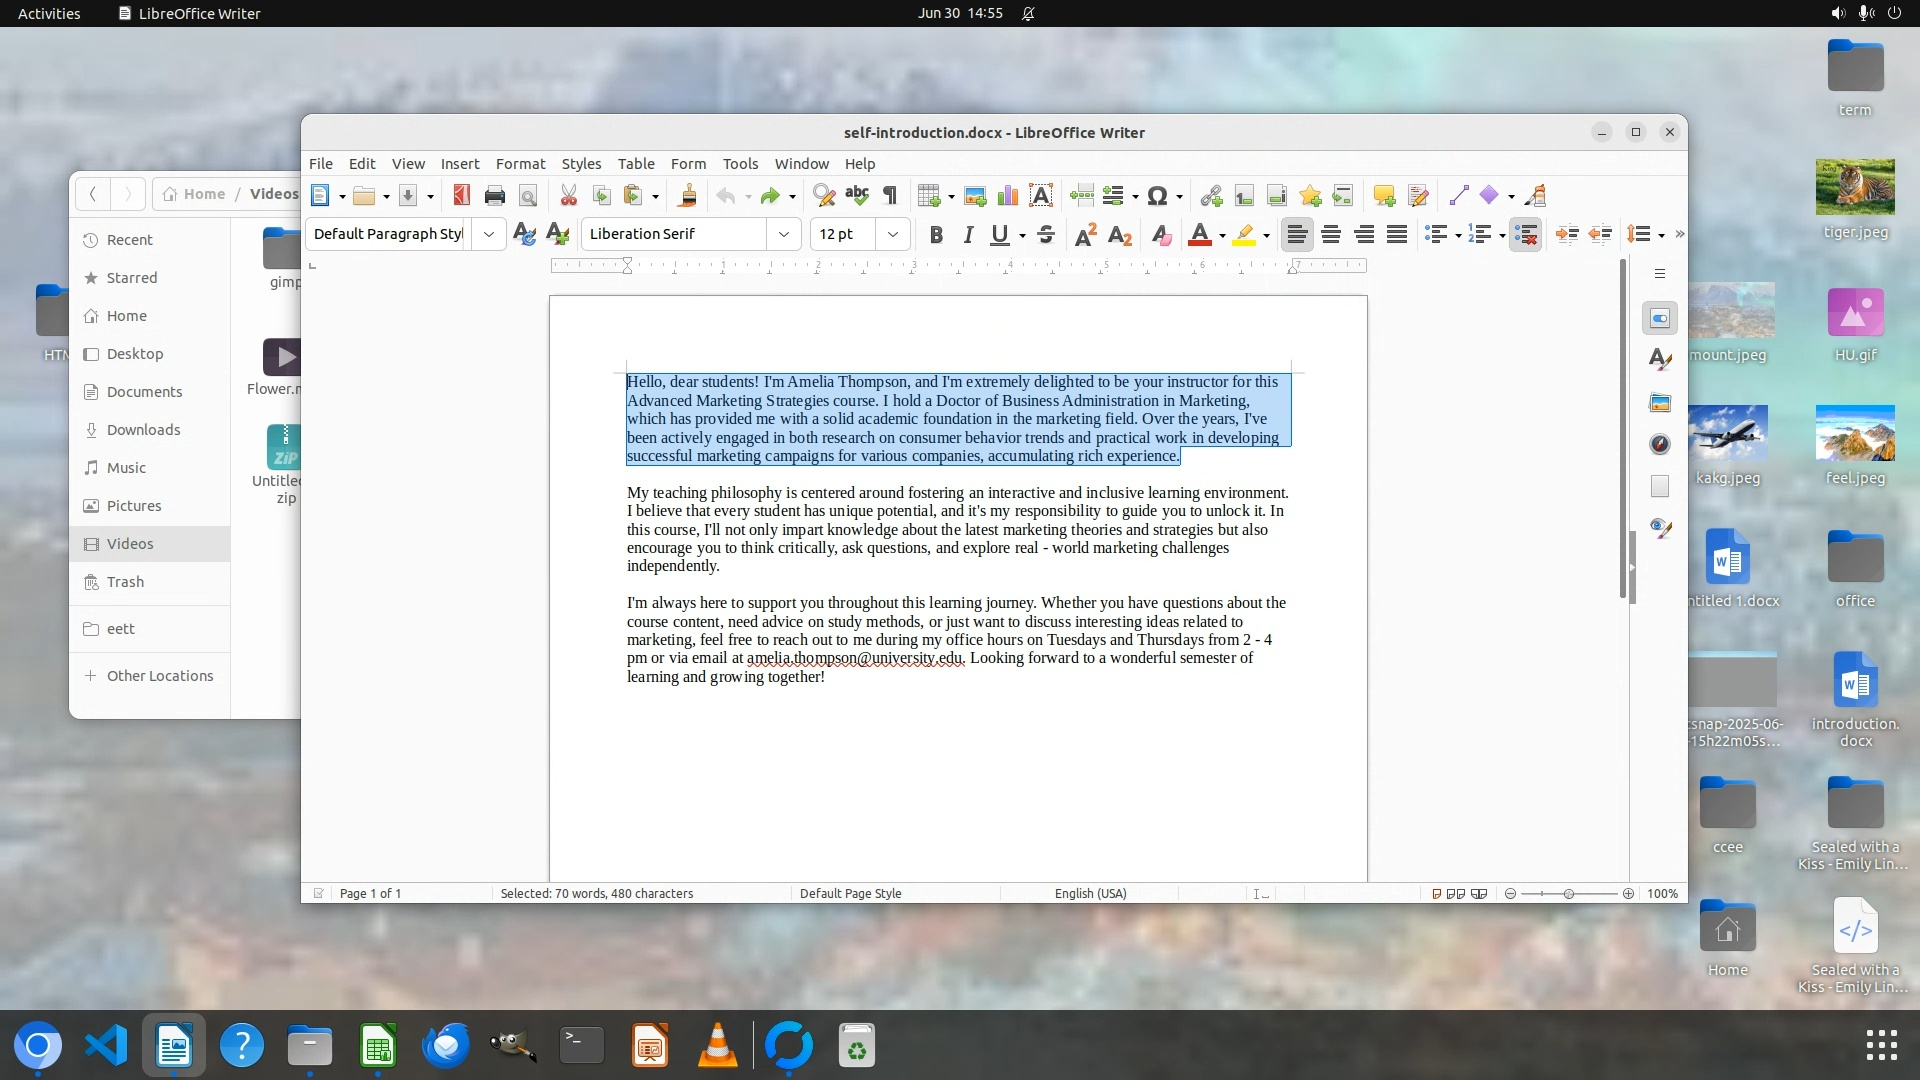Click the Clear Direct Formatting icon
Image resolution: width=1920 pixels, height=1080 pixels.
pos(1160,235)
